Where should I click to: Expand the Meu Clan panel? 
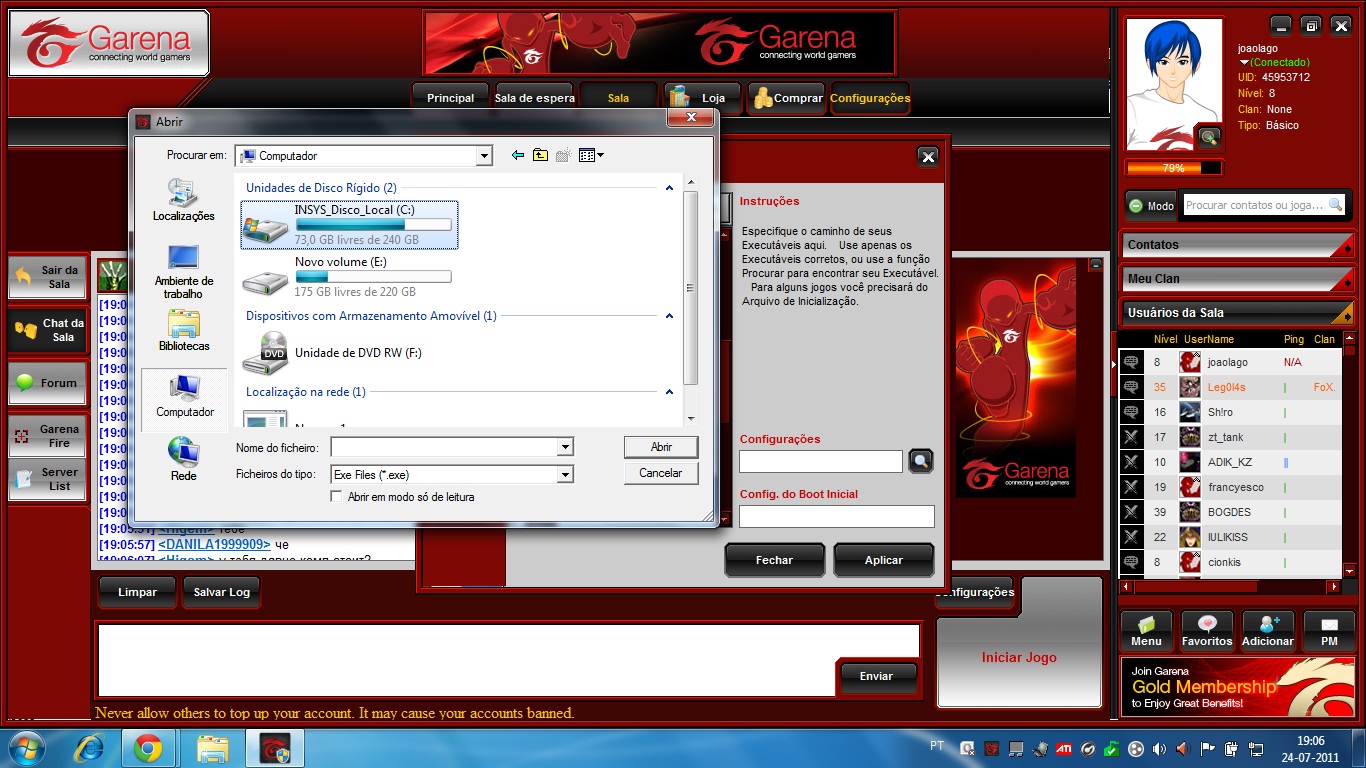[x=1237, y=279]
